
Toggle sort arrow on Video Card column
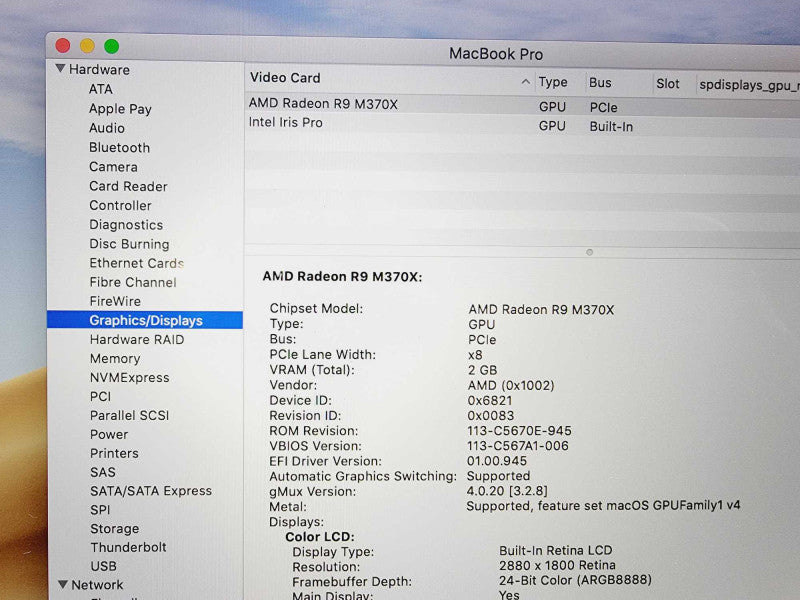pyautogui.click(x=525, y=82)
